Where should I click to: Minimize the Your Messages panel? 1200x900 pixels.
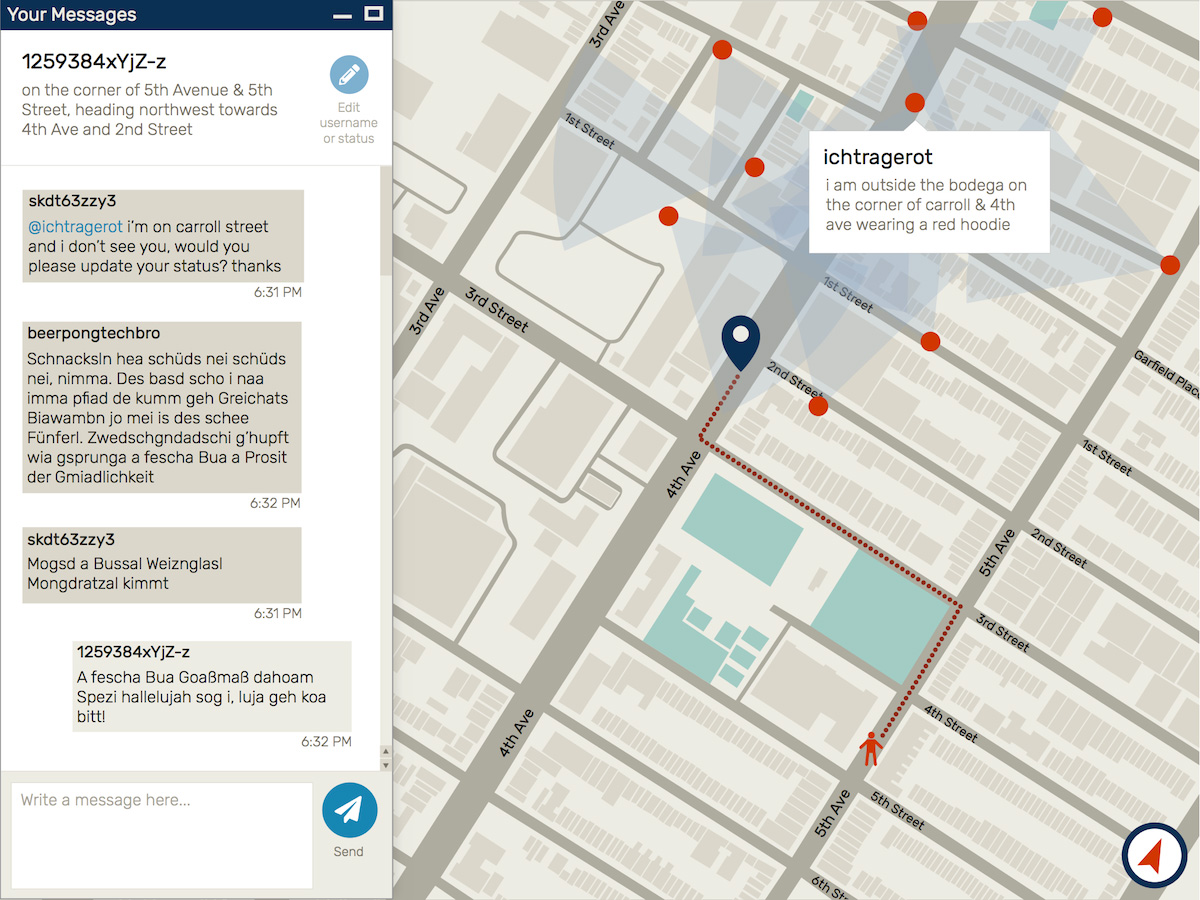pos(342,15)
